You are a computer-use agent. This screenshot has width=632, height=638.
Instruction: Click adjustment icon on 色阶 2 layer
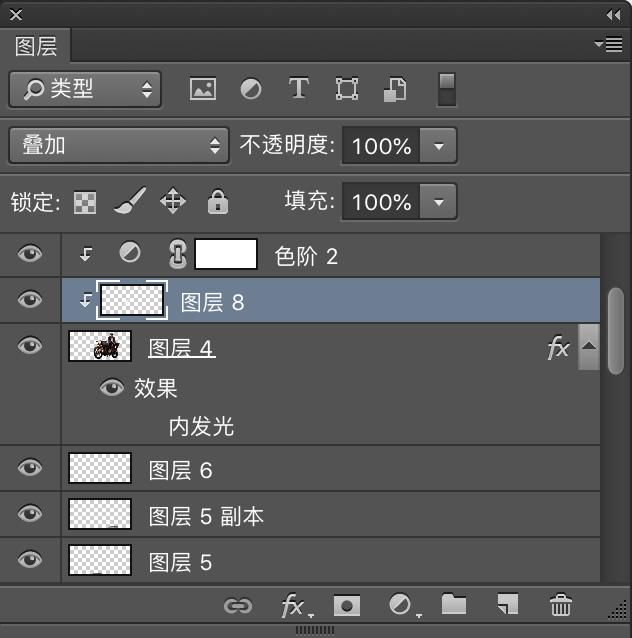[x=130, y=253]
